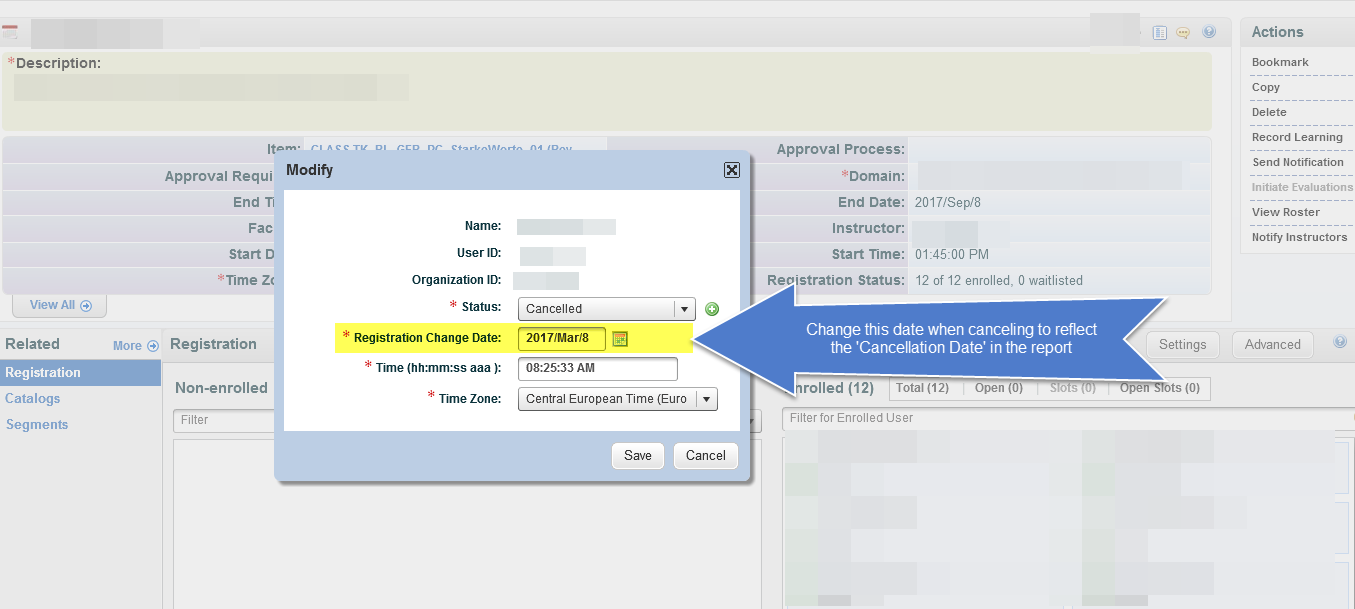The width and height of the screenshot is (1355, 609).
Task: Choose Record Learning action
Action: click(x=1297, y=137)
